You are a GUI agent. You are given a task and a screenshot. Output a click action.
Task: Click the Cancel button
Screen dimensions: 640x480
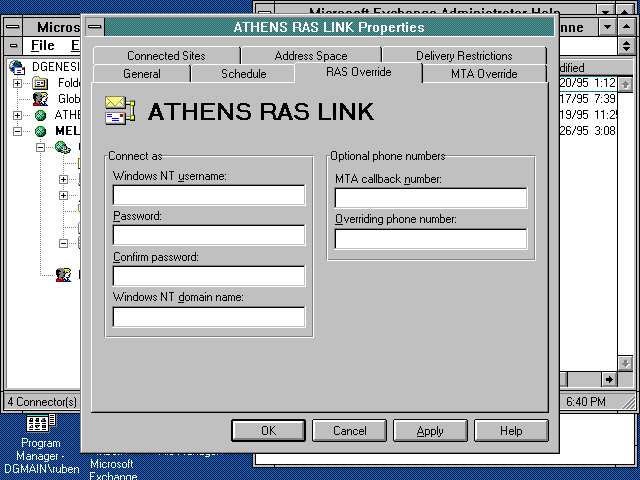tap(349, 431)
